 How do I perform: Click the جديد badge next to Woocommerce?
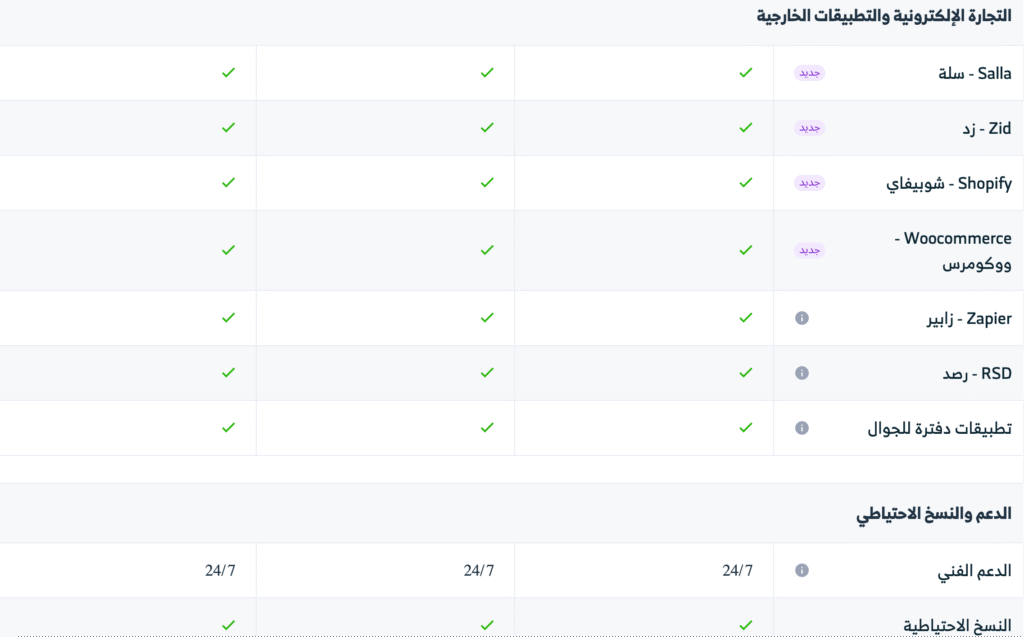click(x=809, y=250)
